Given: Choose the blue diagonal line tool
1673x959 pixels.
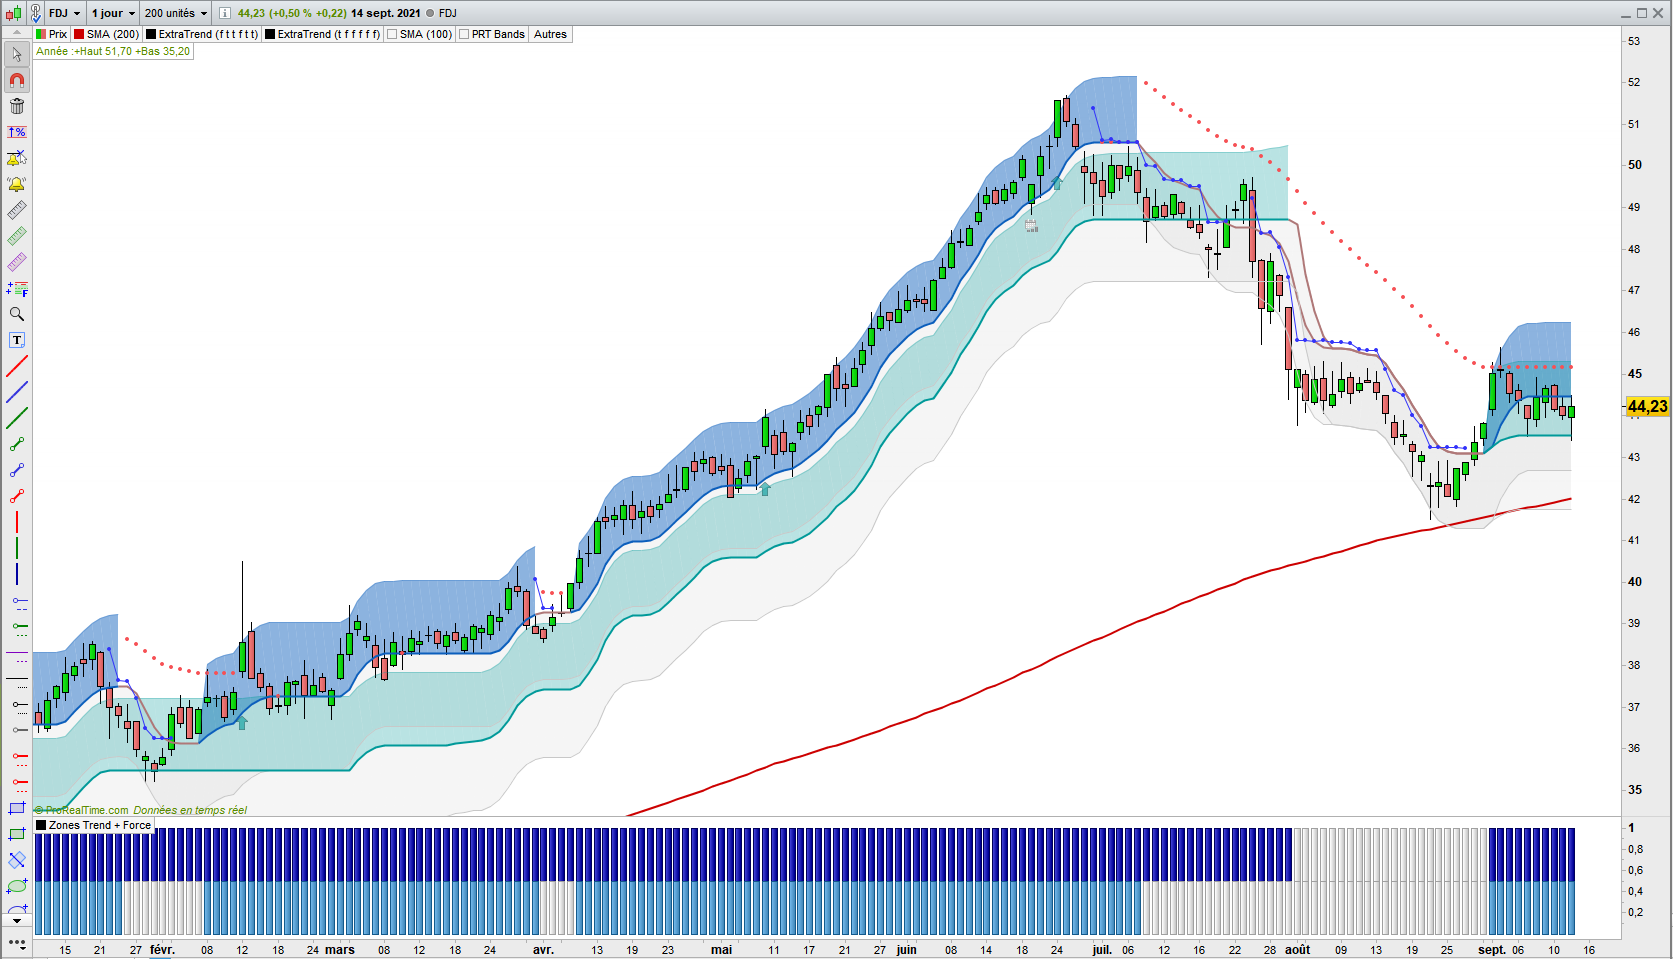Looking at the screenshot, I should (x=17, y=392).
